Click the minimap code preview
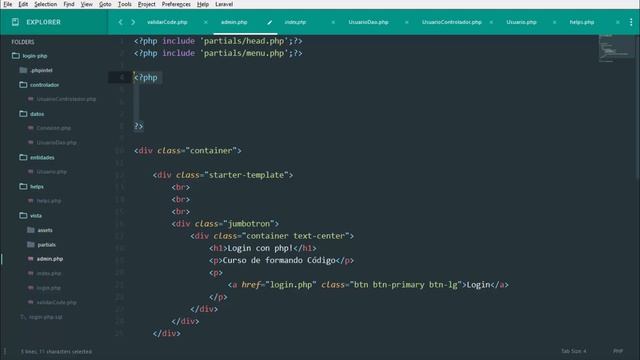The image size is (640, 360). [616, 48]
